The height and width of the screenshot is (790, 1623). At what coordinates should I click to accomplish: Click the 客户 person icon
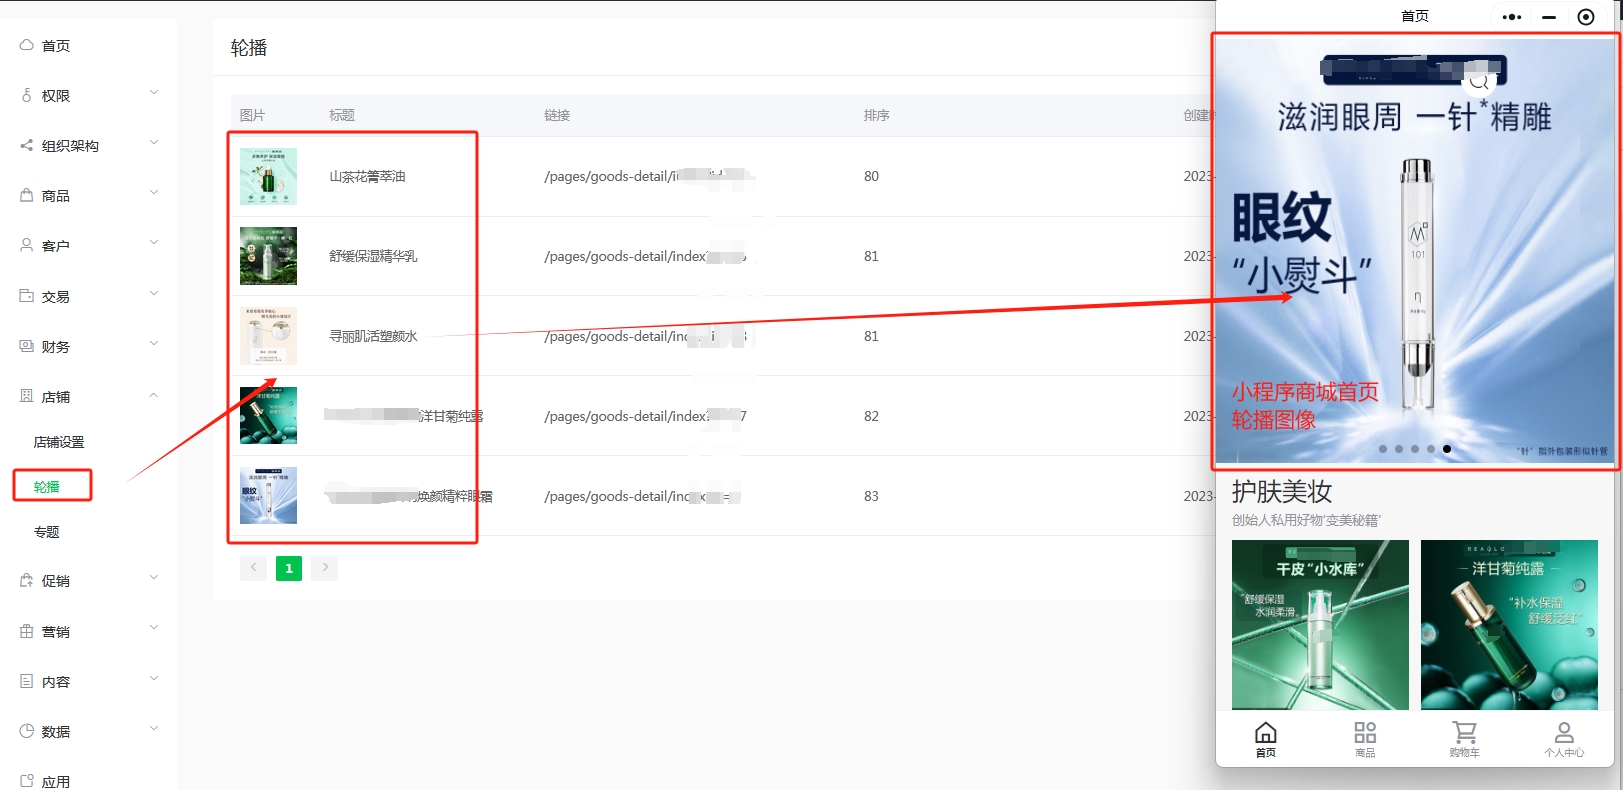pos(27,245)
